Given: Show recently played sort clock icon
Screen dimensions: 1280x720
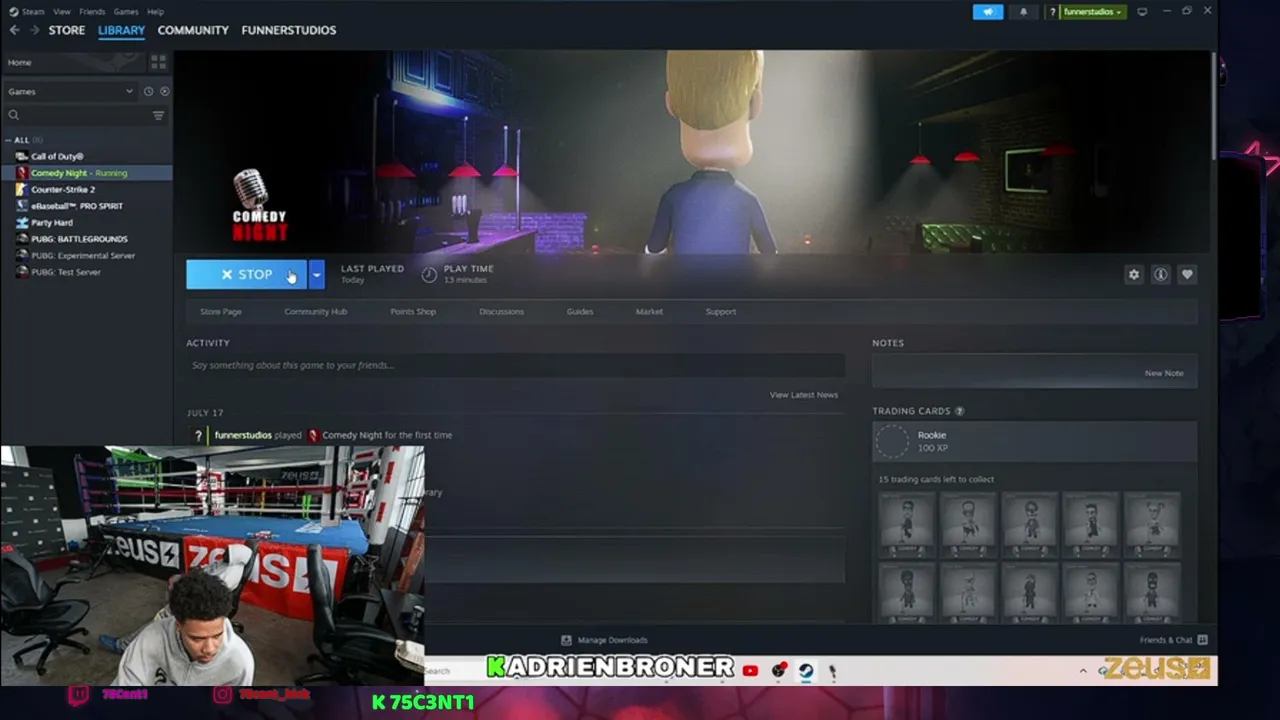Looking at the screenshot, I should (148, 91).
